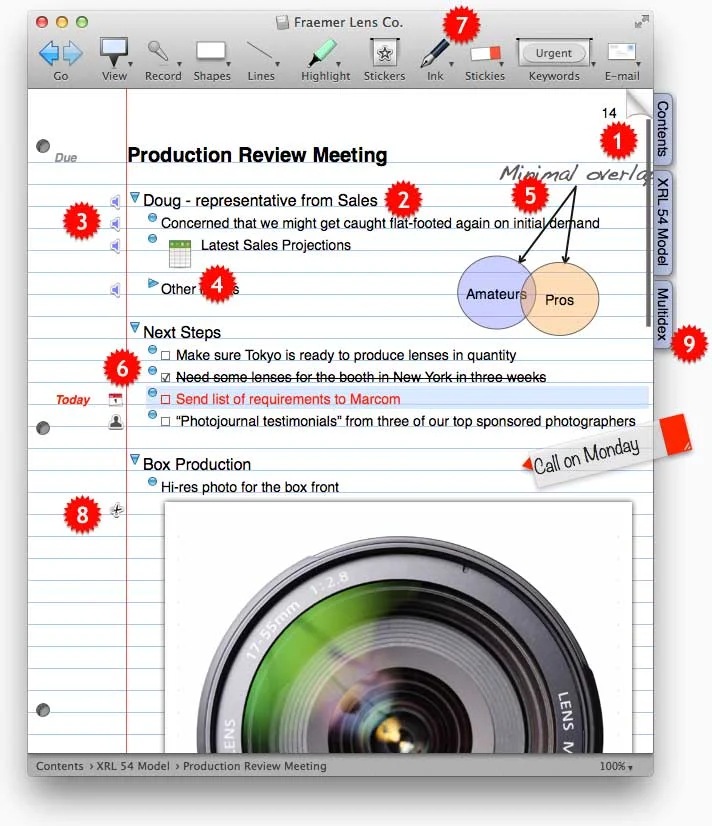Viewport: 712px width, 826px height.
Task: Check the Make sure Tokyo is ready box
Action: click(x=166, y=356)
